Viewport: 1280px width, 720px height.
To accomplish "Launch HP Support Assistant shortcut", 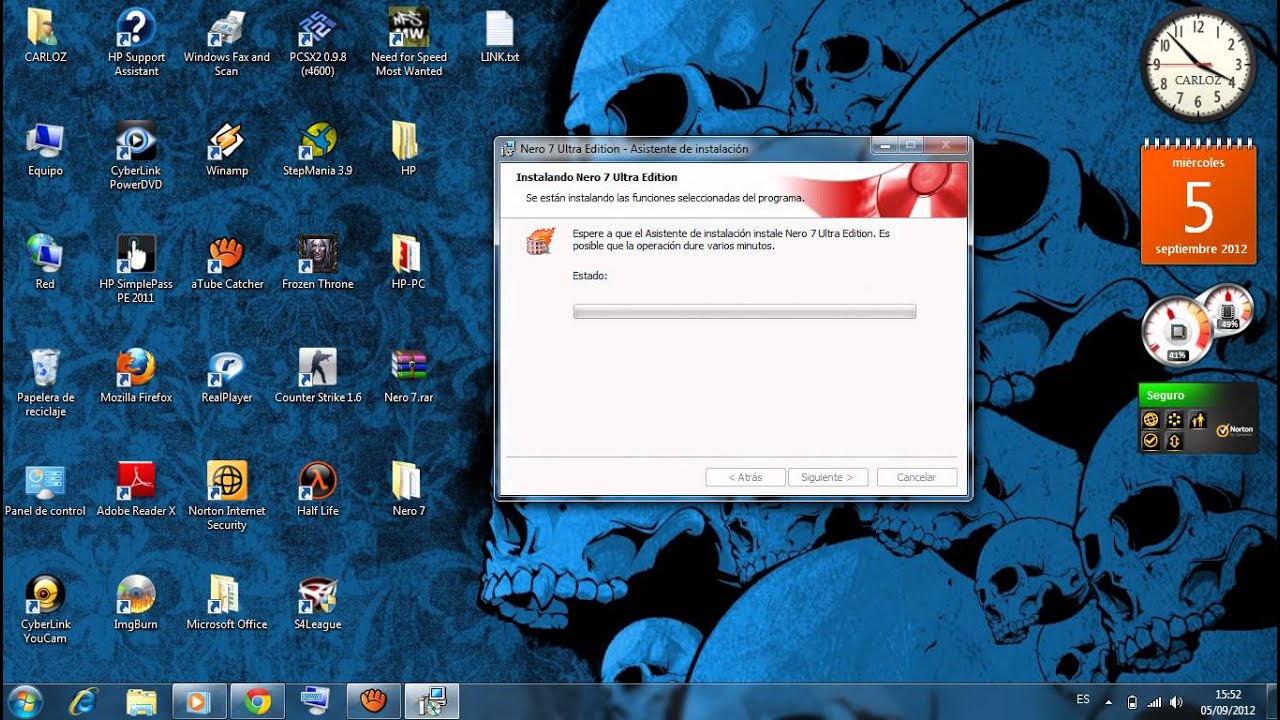I will click(x=136, y=41).
